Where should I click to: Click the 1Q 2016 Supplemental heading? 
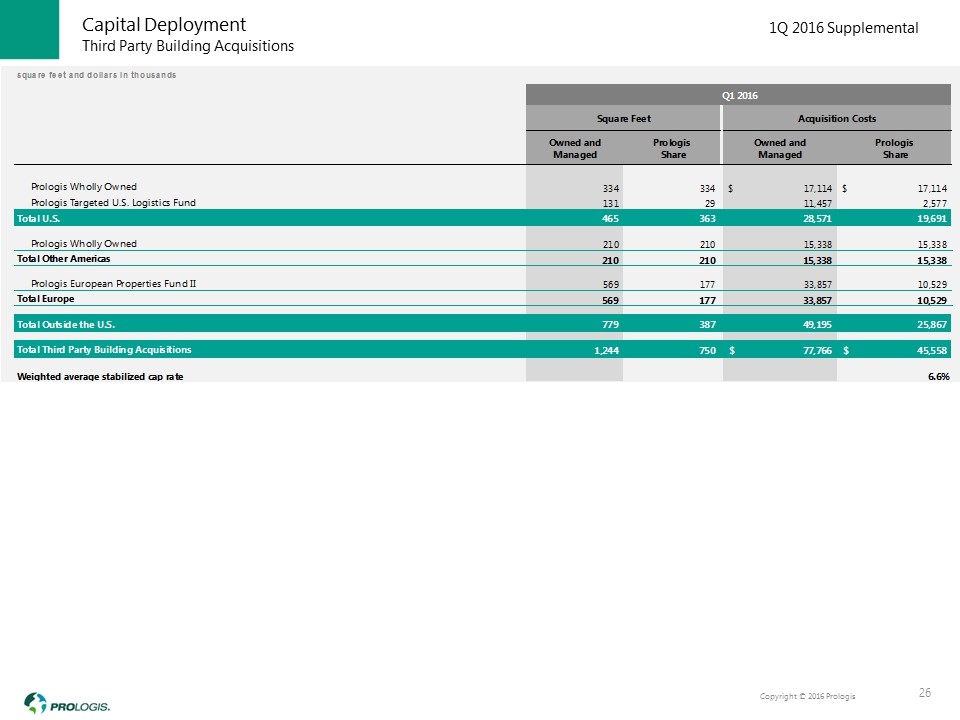point(843,28)
